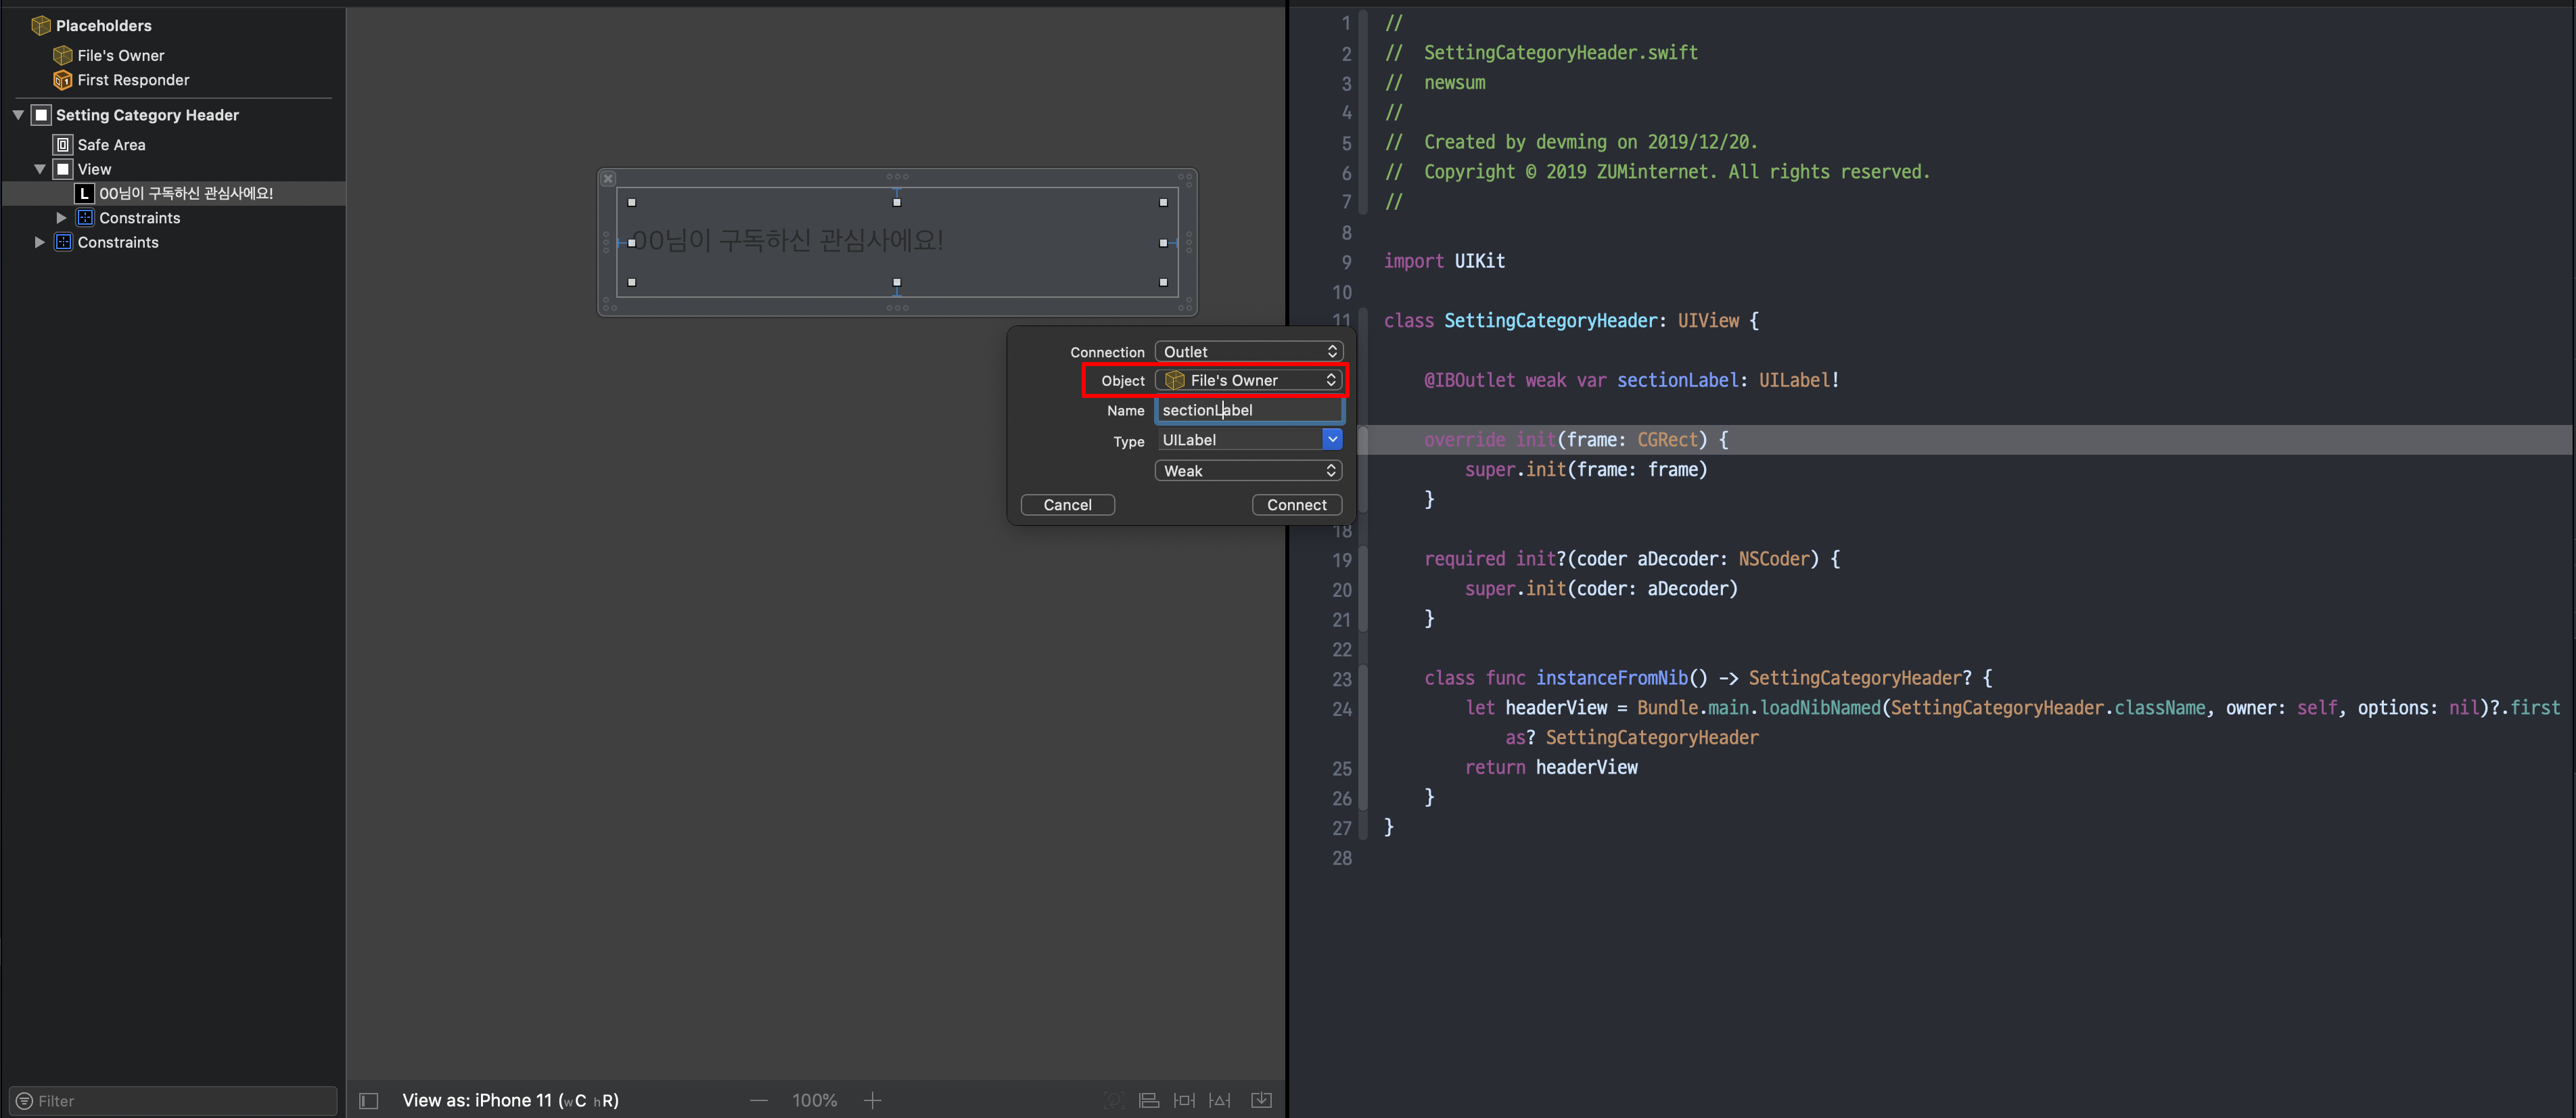This screenshot has width=2576, height=1118.
Task: Select File's Owner in Placeholders
Action: 120,55
